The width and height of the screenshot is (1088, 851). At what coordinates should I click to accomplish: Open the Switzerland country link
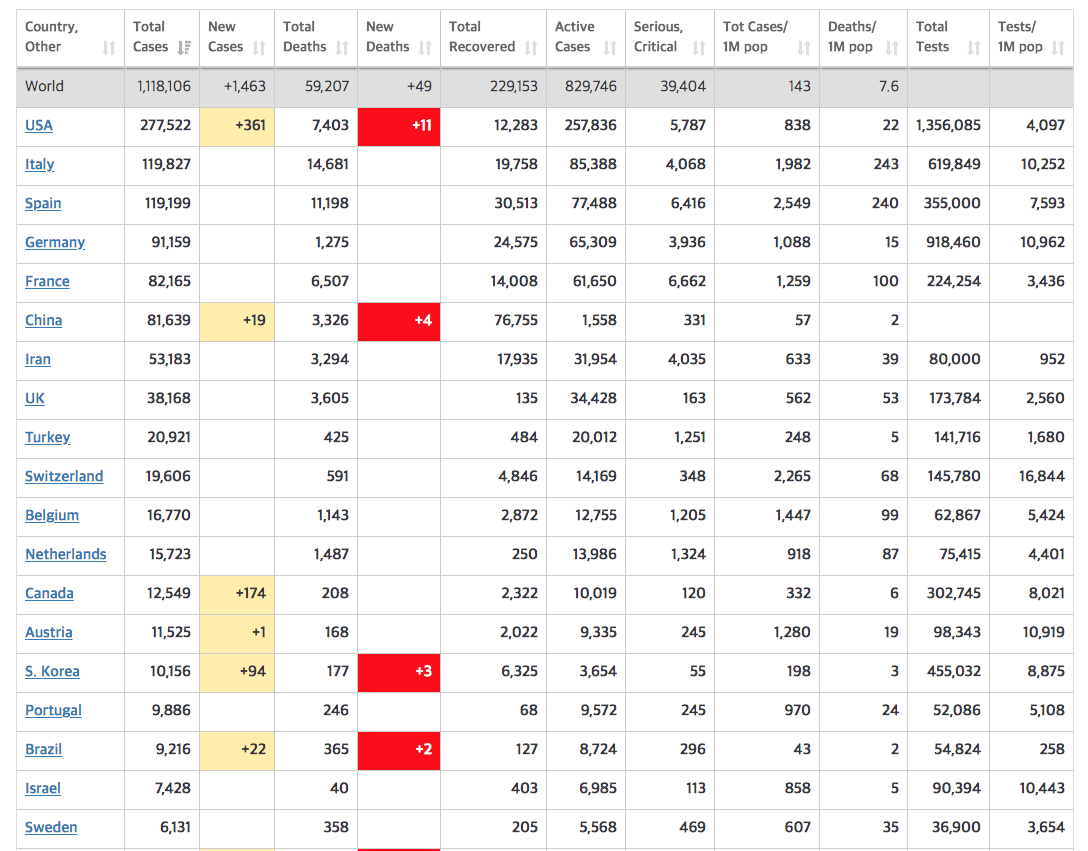tap(64, 476)
